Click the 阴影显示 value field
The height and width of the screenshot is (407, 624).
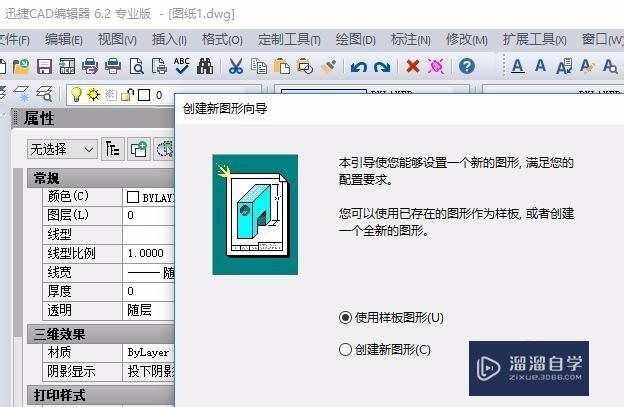coord(149,371)
